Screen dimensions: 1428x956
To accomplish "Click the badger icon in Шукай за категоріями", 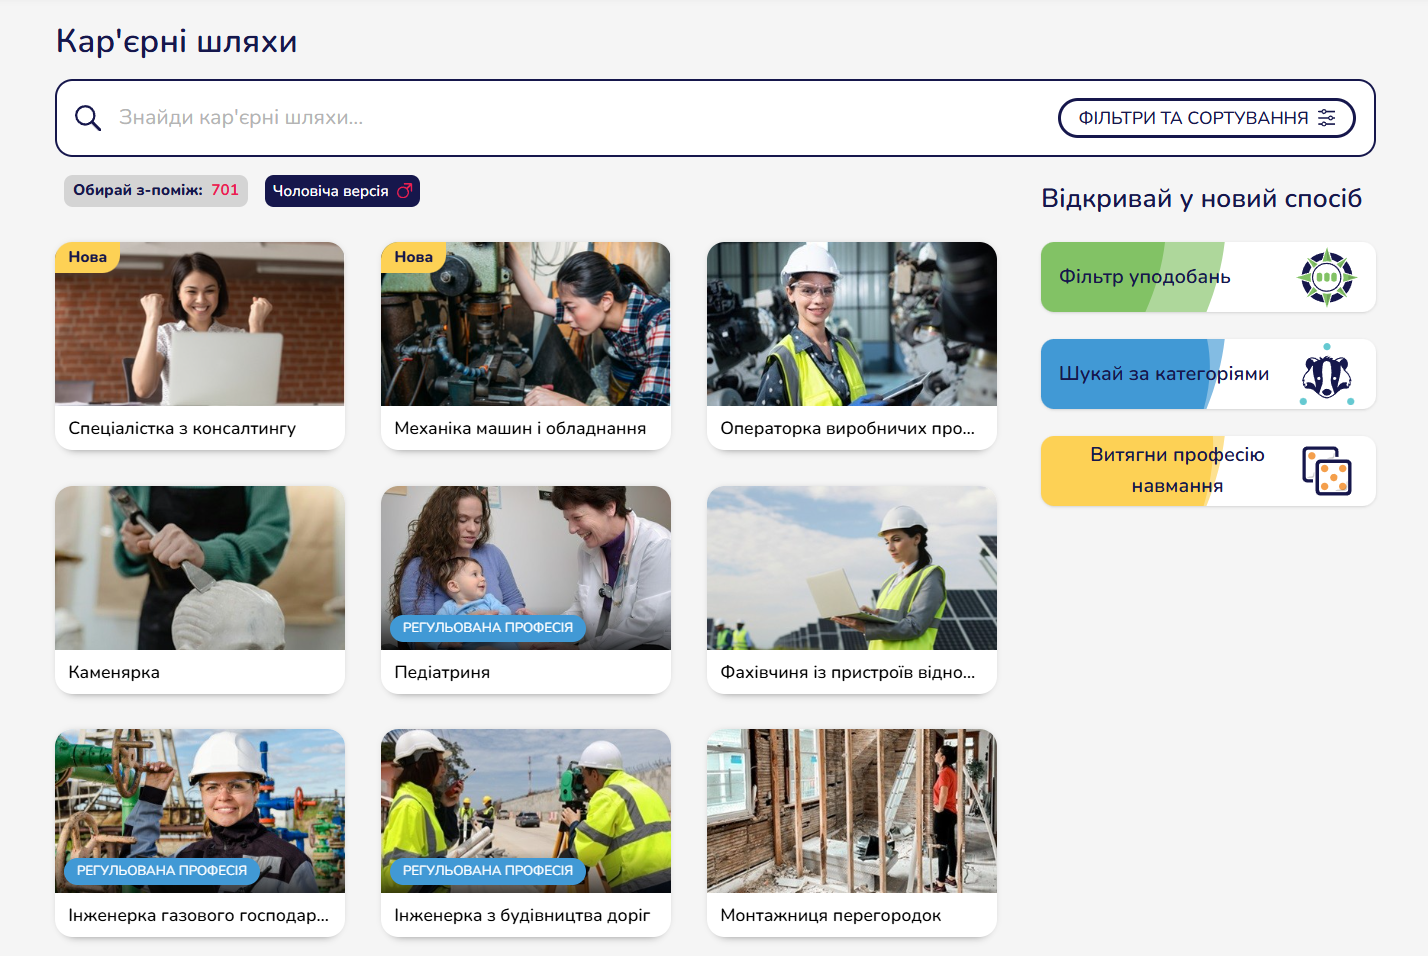I will [1326, 375].
